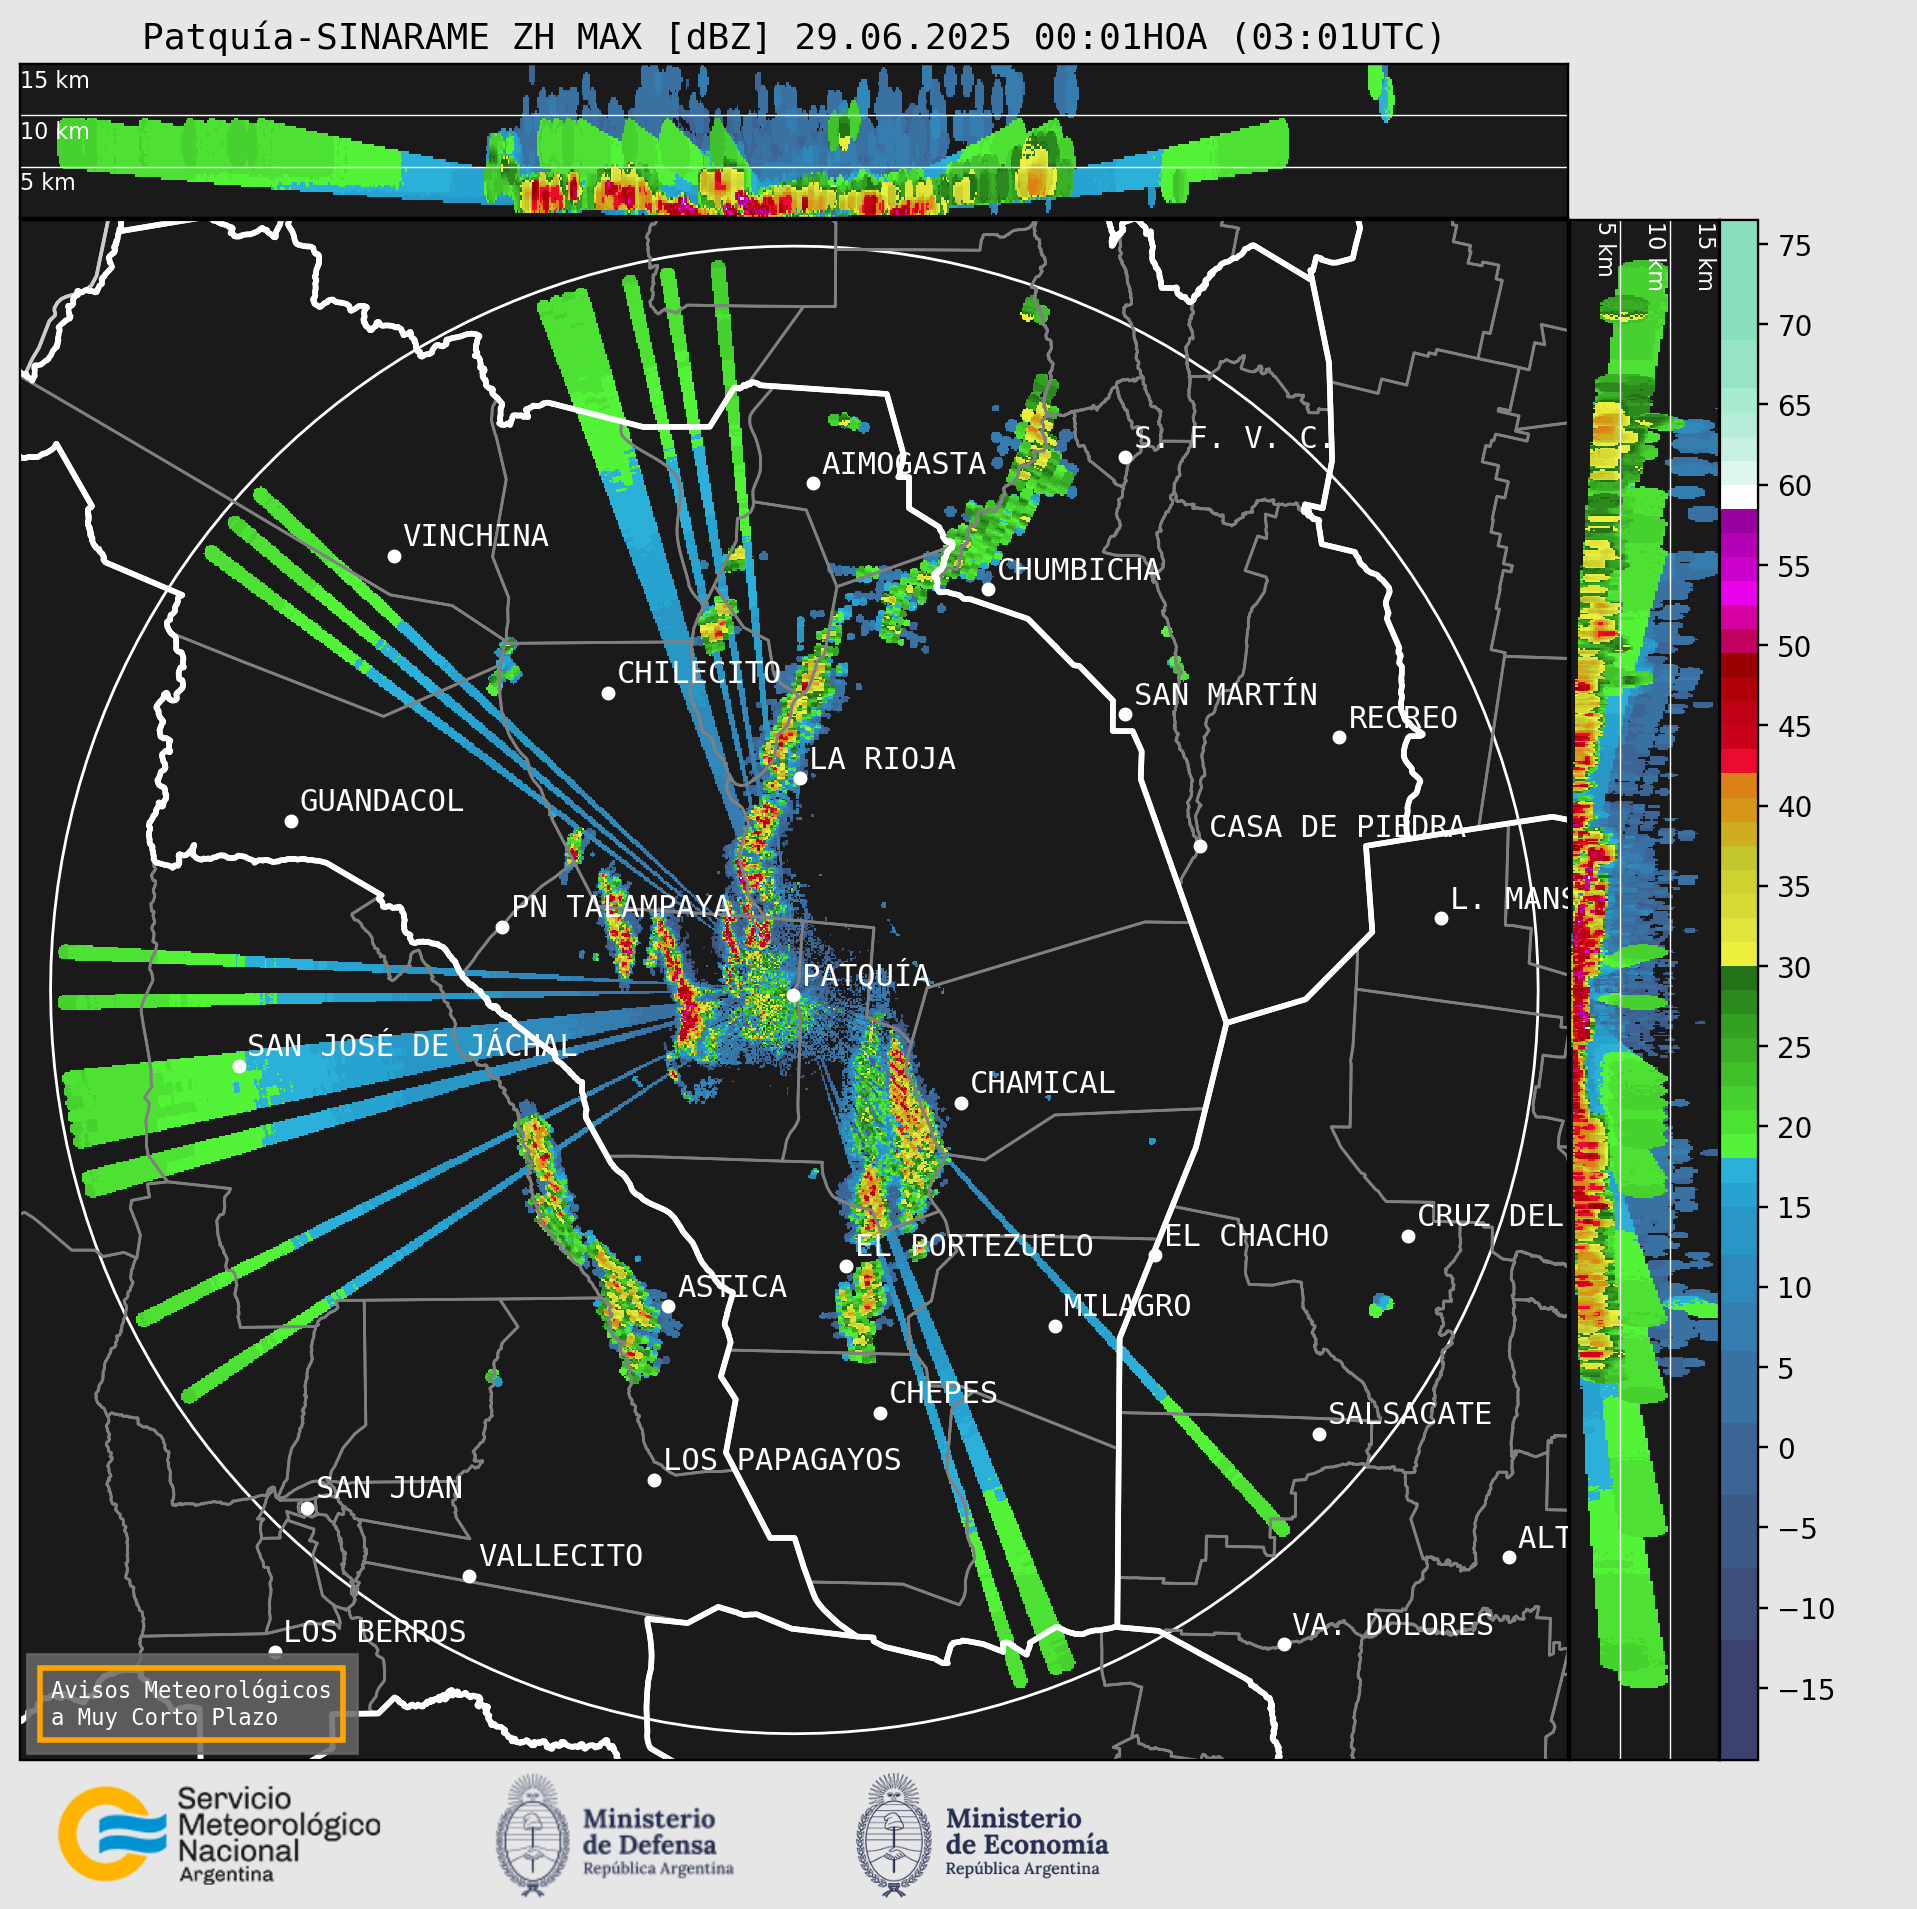Click the white dot marking Patquía radar
Screen dimensions: 1917x1909
[x=793, y=995]
